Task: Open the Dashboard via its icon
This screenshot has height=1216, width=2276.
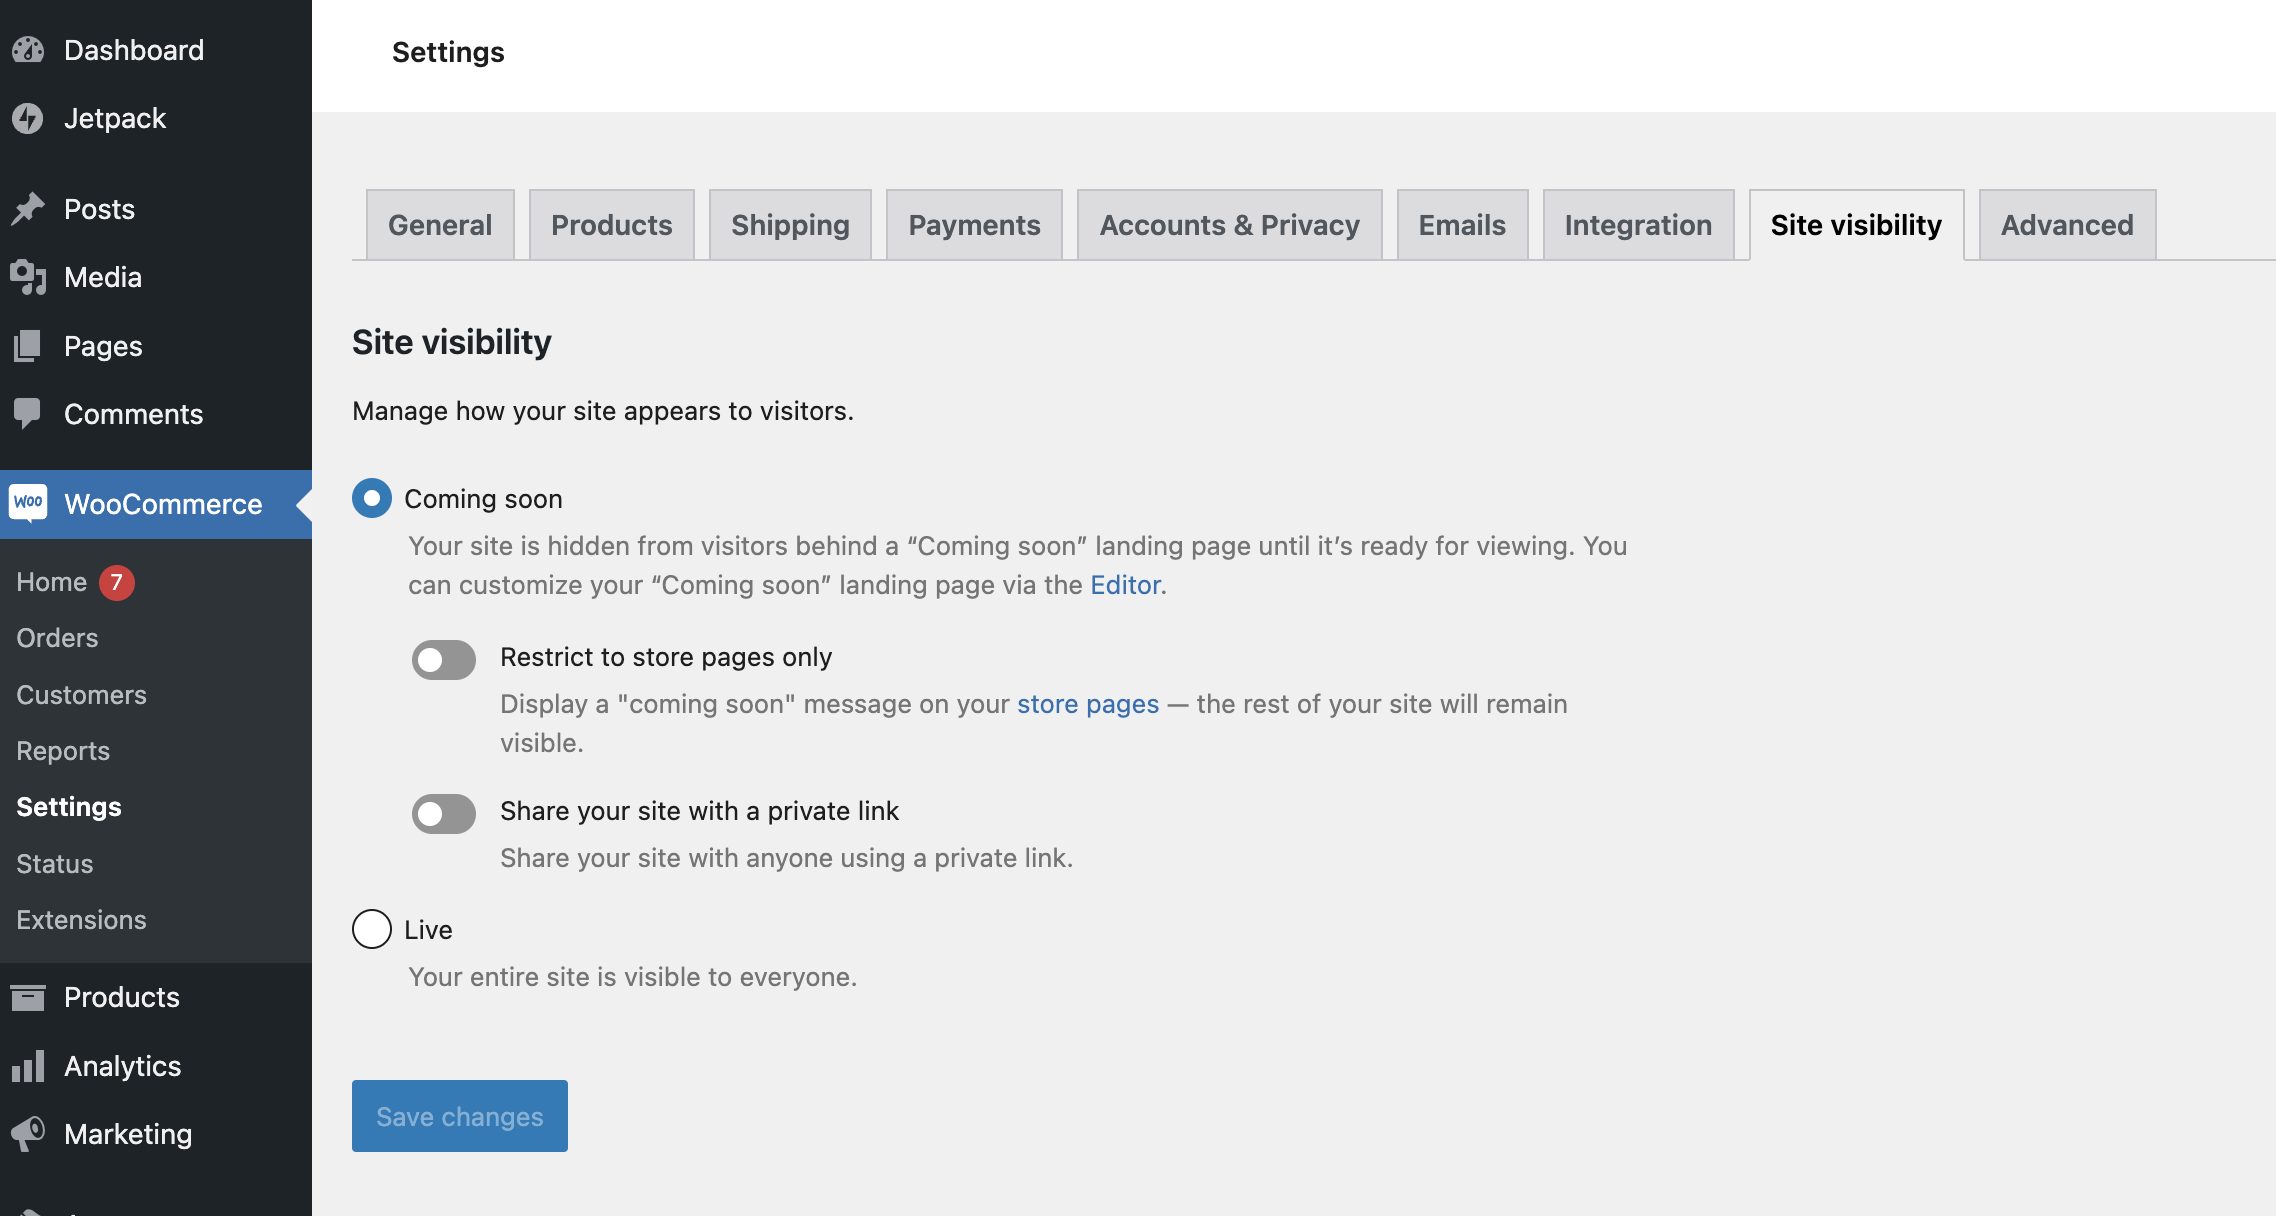Action: [x=28, y=50]
